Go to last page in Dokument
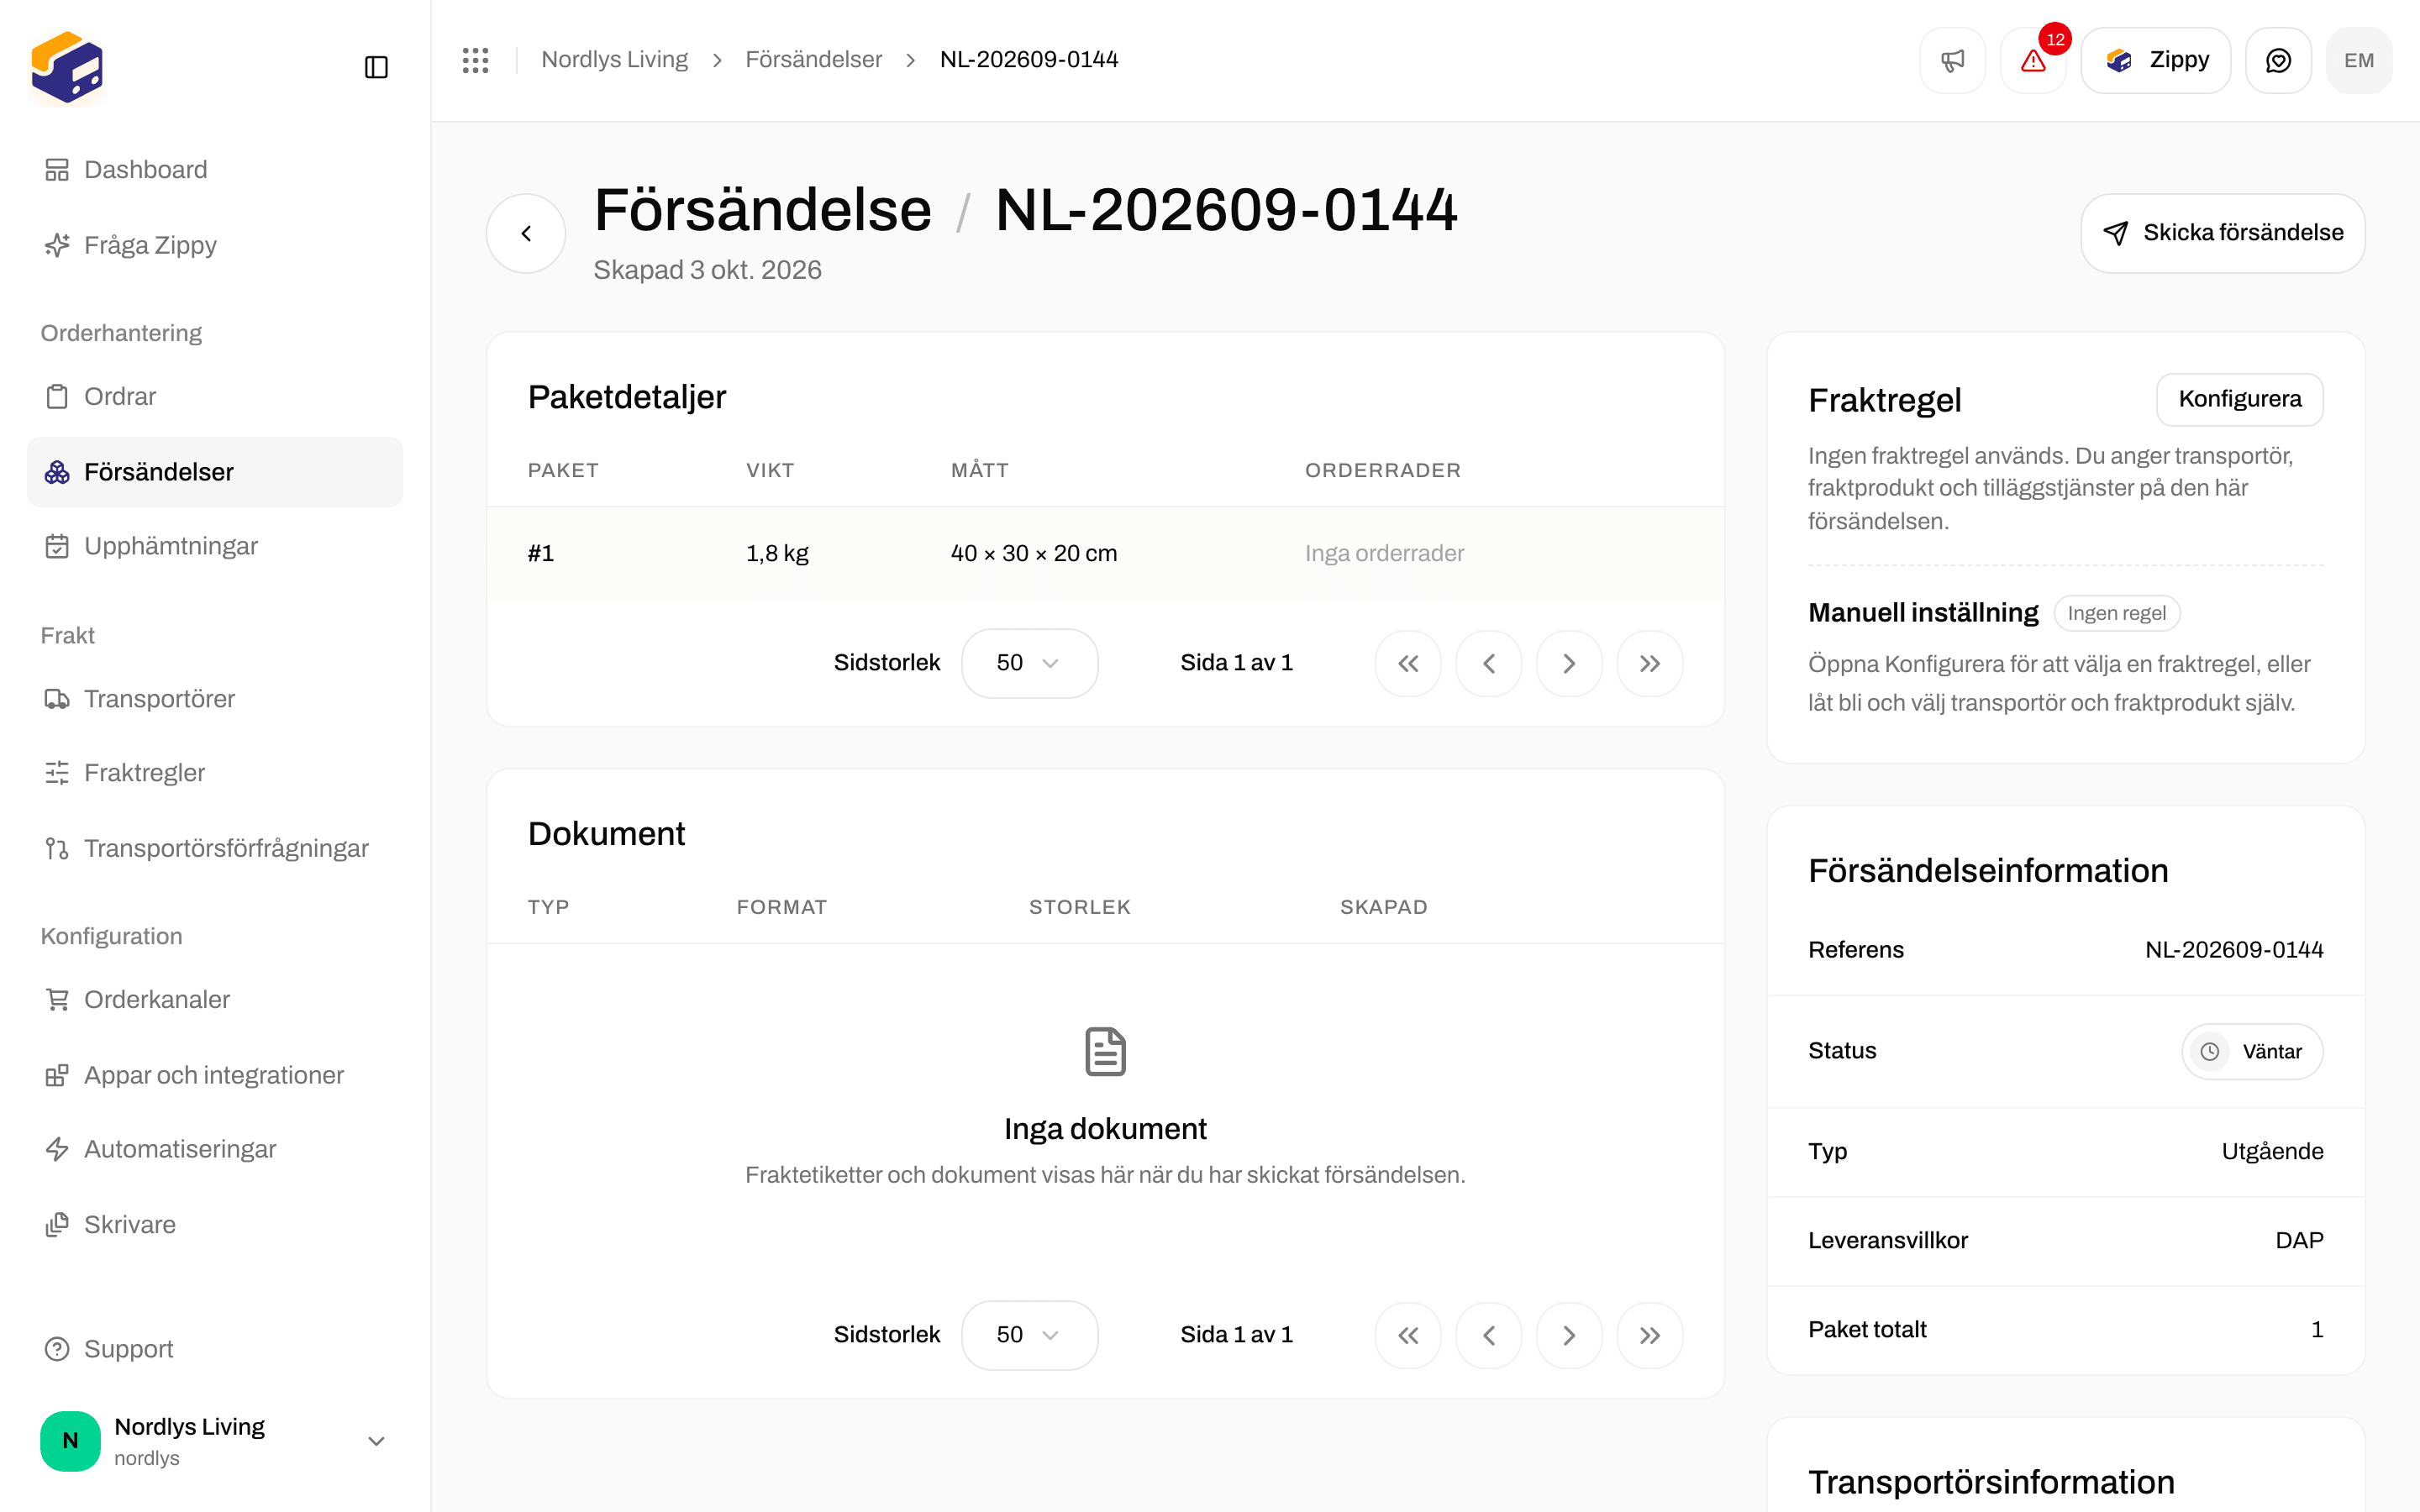 click(x=1650, y=1335)
